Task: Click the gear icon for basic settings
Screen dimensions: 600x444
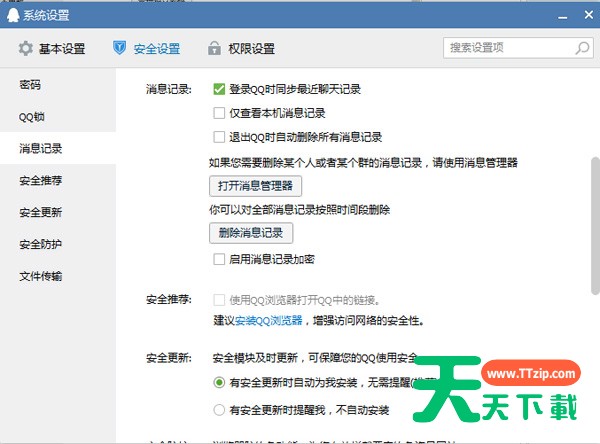Action: [x=26, y=49]
